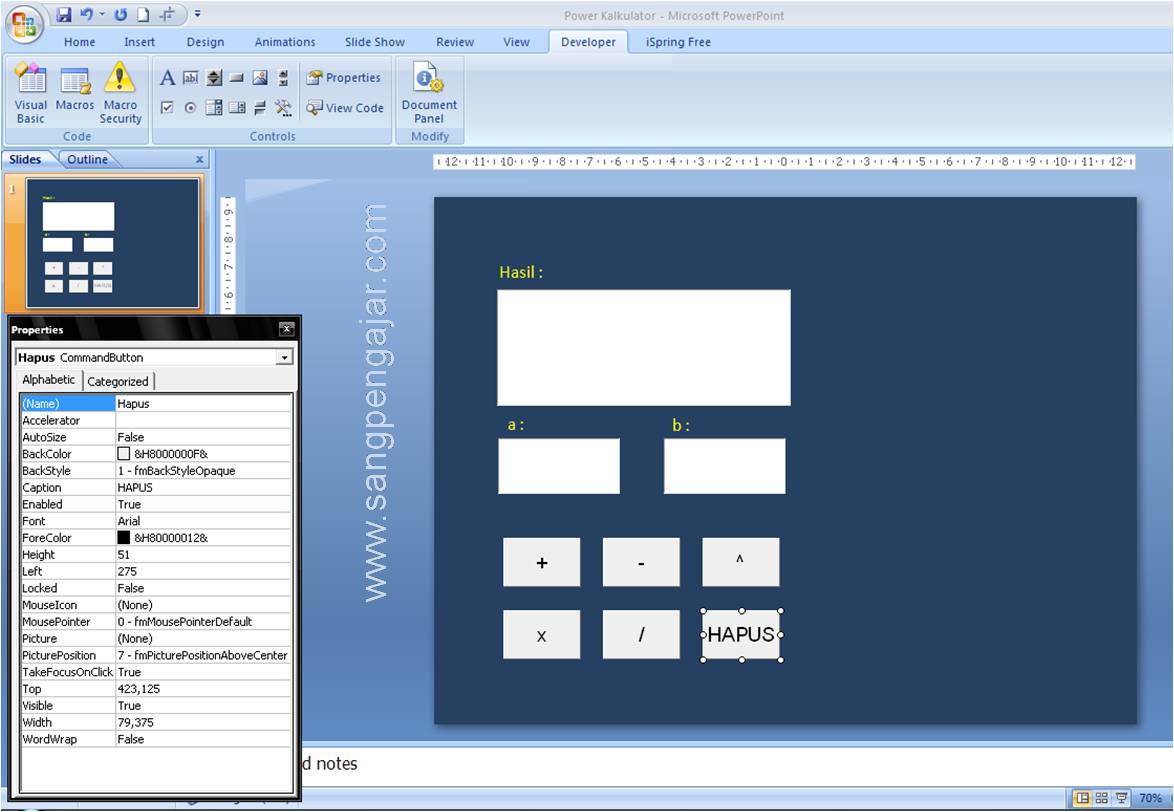
Task: Insert a Label control from the Controls group
Action: coord(167,77)
